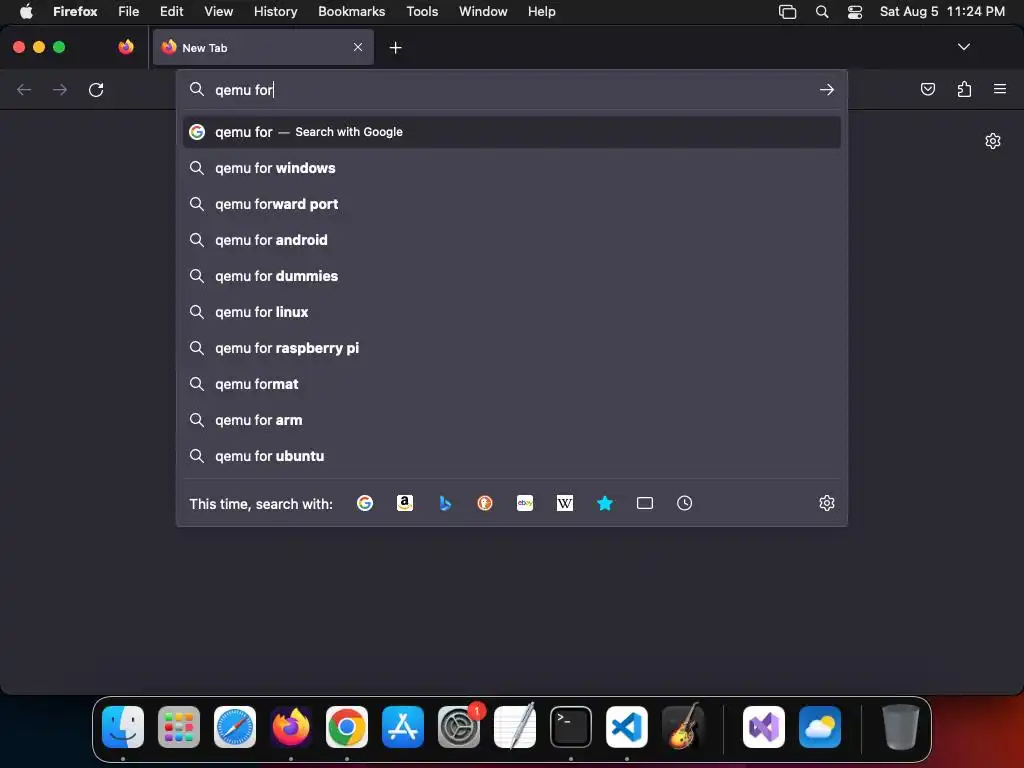The width and height of the screenshot is (1024, 768).
Task: Open Terminal from the Dock
Action: tap(571, 727)
